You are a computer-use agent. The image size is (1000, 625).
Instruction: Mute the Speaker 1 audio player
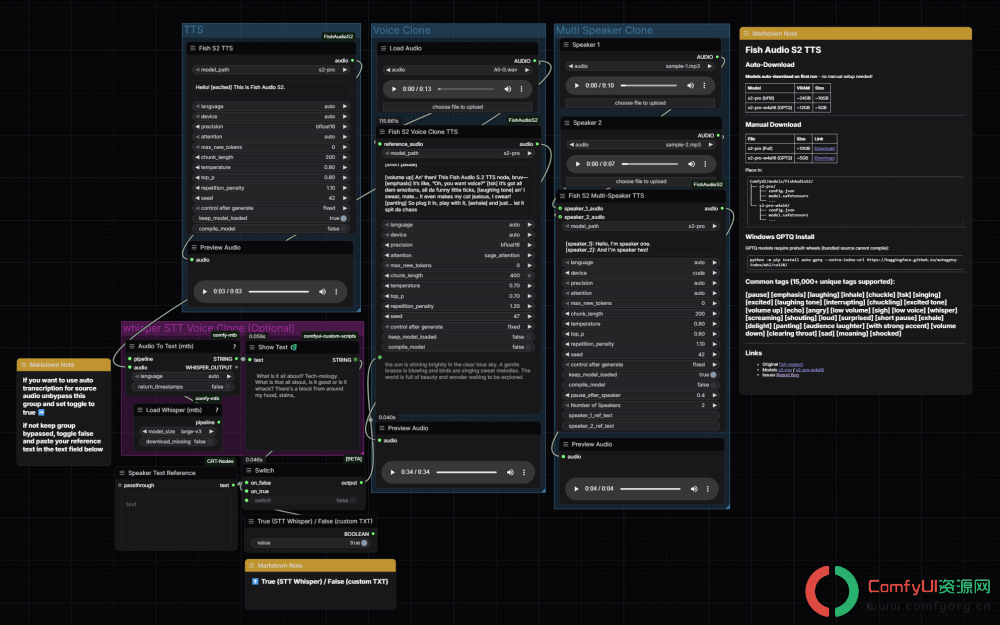click(x=690, y=85)
